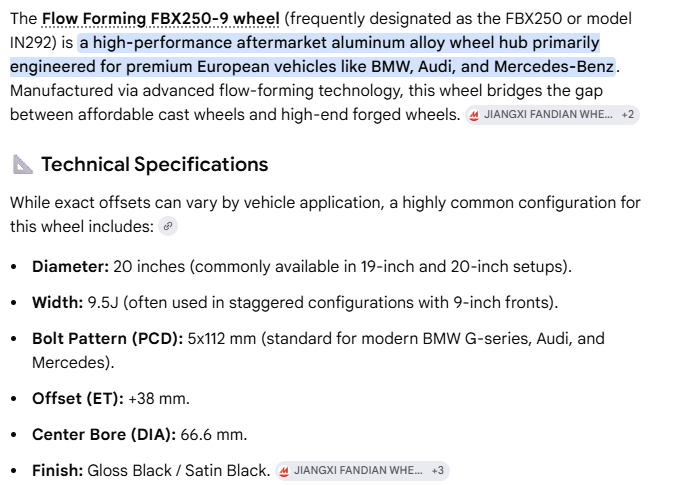Click the 'While exact offsets can vary' paragraph
This screenshot has height=486, width=681.
pyautogui.click(x=325, y=214)
